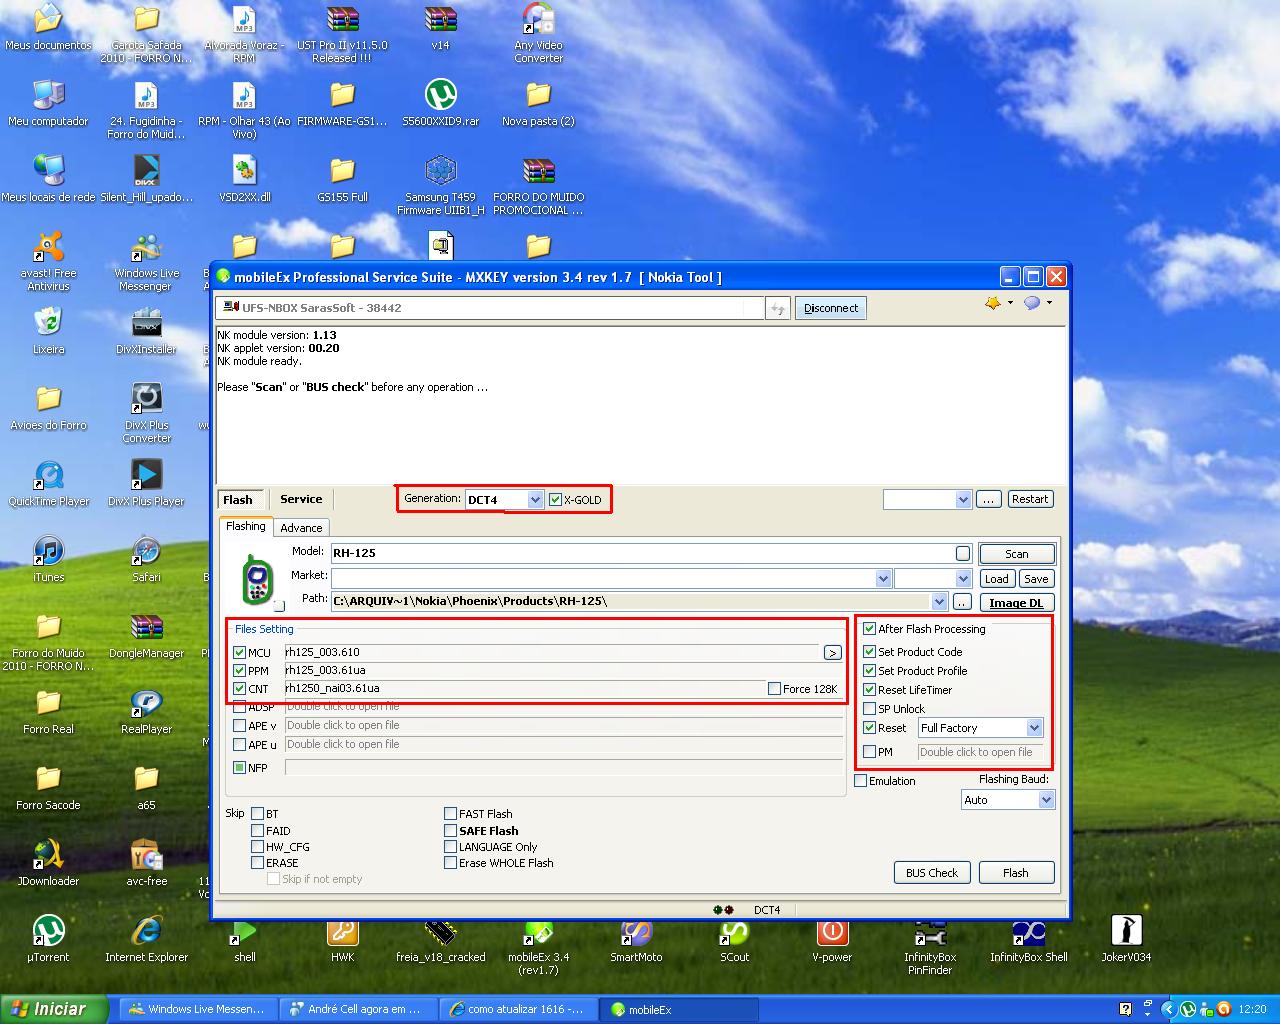The image size is (1280, 1024).
Task: Open the star favorites icon in mobileEx
Action: pyautogui.click(x=993, y=302)
